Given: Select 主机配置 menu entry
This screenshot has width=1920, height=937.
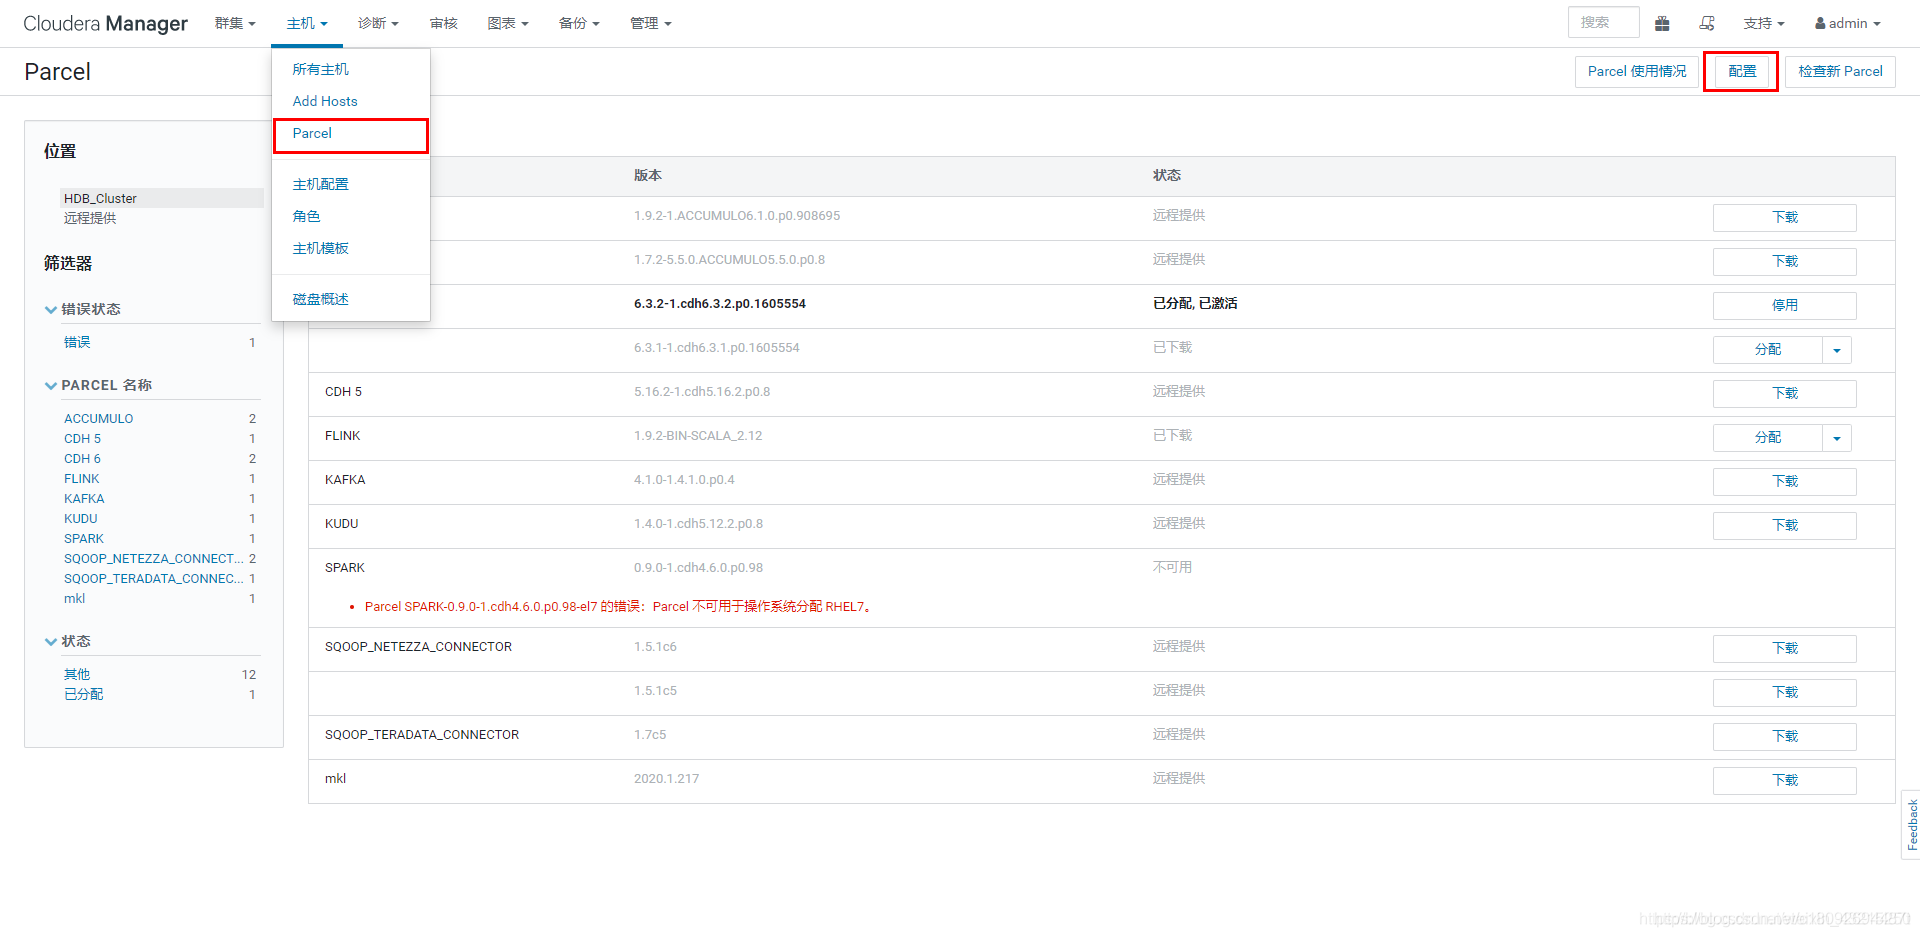Looking at the screenshot, I should click(320, 184).
